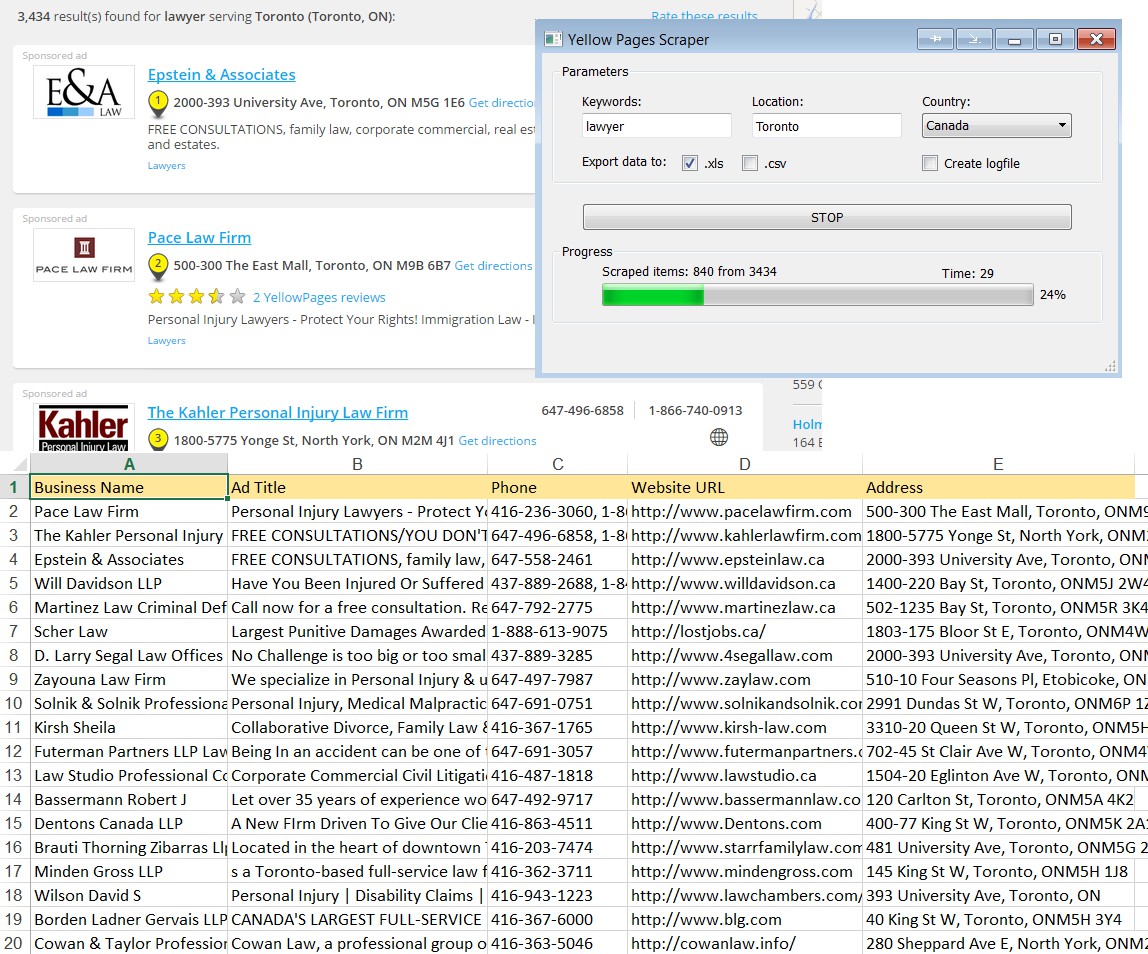Click the Kirsh Sheila cell
The width and height of the screenshot is (1148, 954).
tap(129, 728)
